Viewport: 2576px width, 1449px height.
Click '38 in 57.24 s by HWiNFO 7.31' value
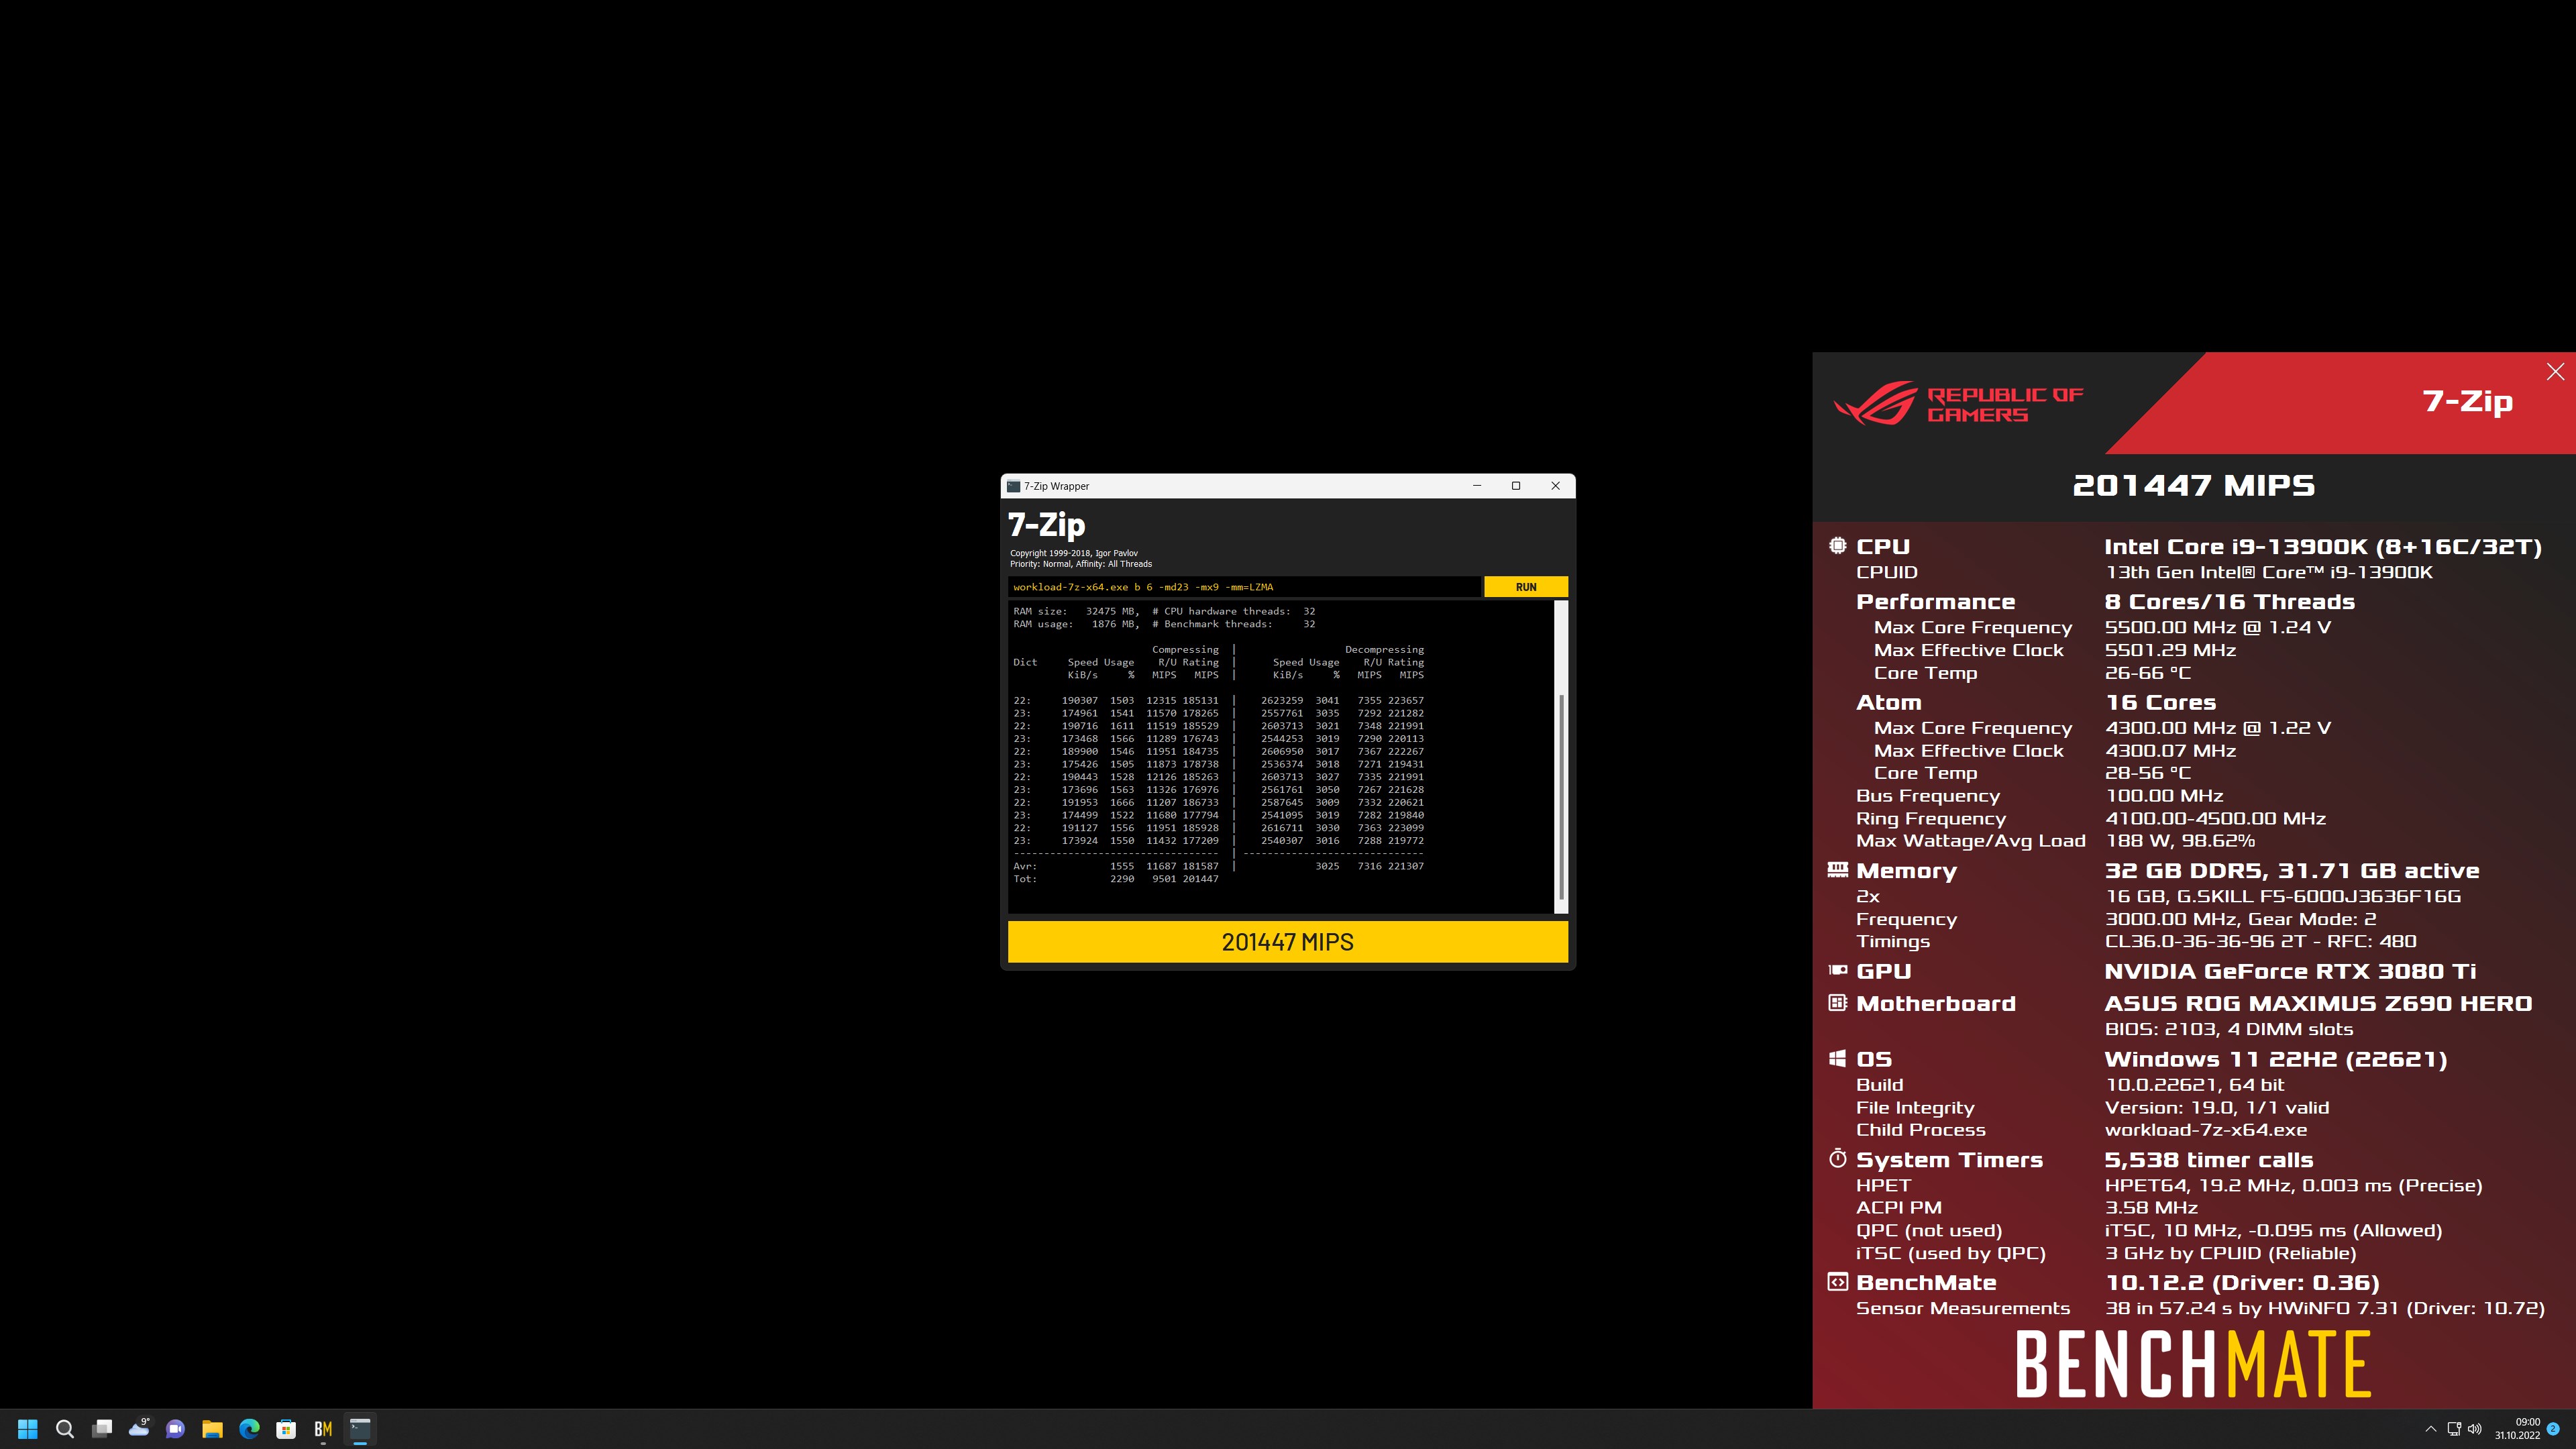pyautogui.click(x=2251, y=1308)
